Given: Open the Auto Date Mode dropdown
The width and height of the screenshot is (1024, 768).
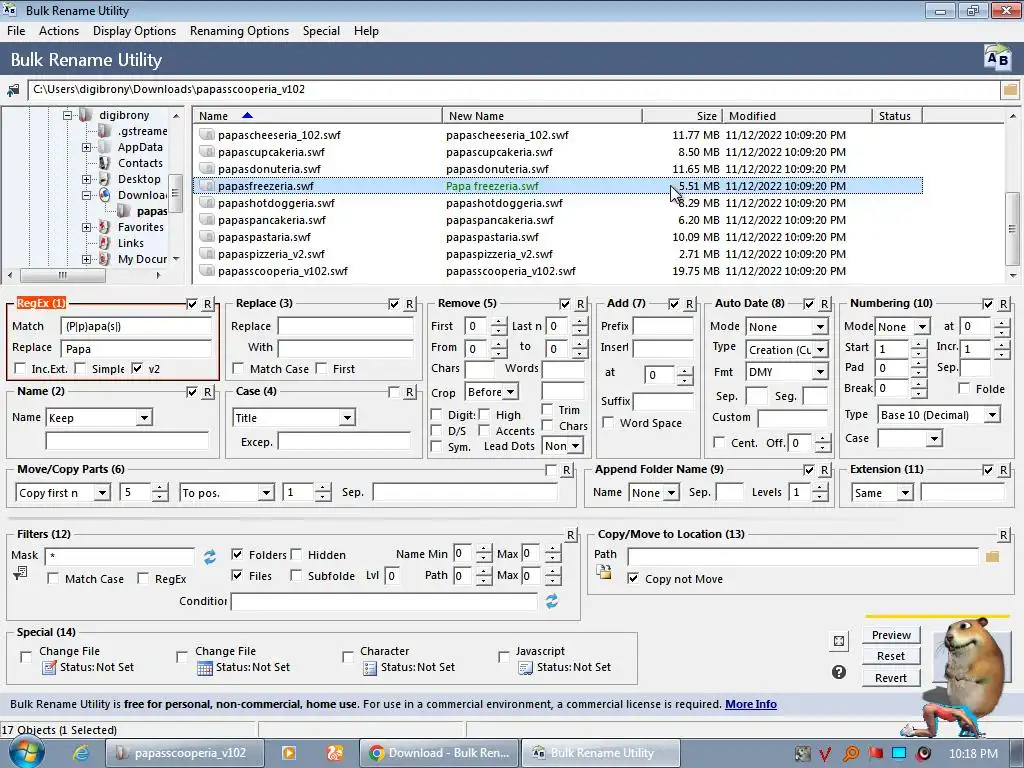Looking at the screenshot, I should (820, 327).
